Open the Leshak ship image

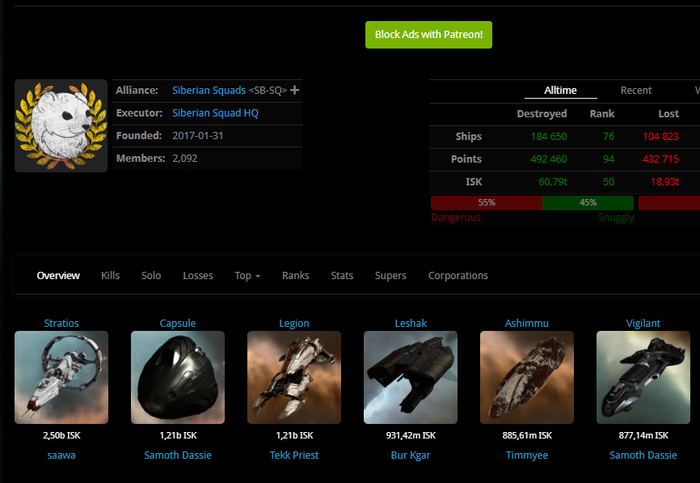point(410,378)
